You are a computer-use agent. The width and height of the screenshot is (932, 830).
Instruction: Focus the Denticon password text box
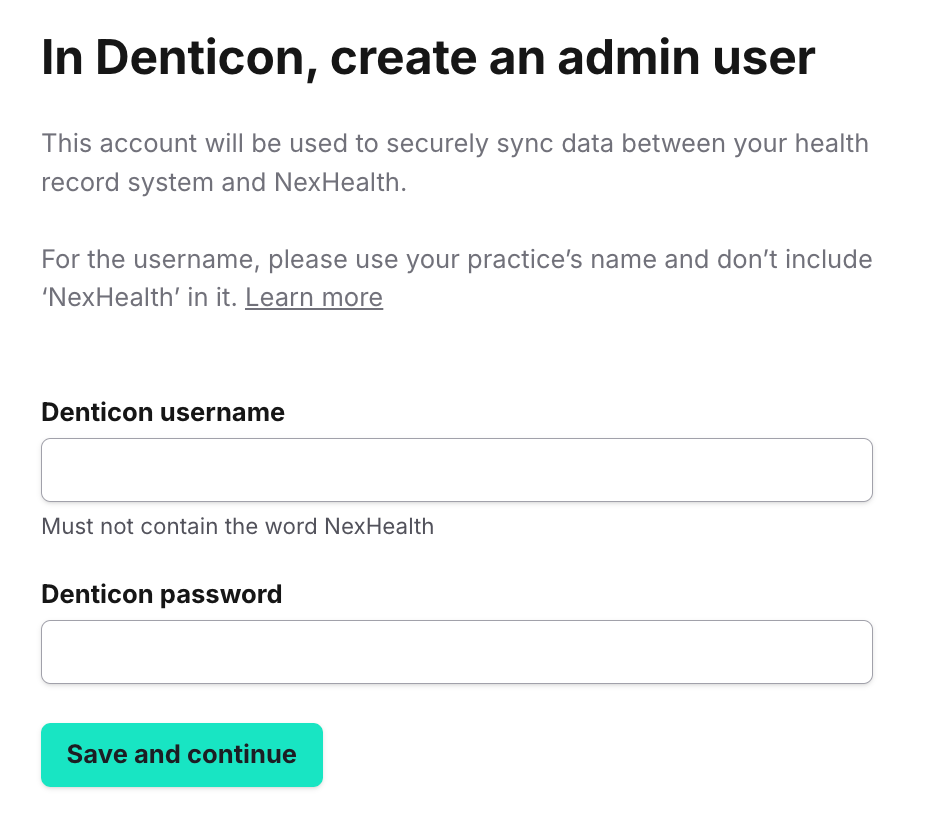pyautogui.click(x=456, y=652)
